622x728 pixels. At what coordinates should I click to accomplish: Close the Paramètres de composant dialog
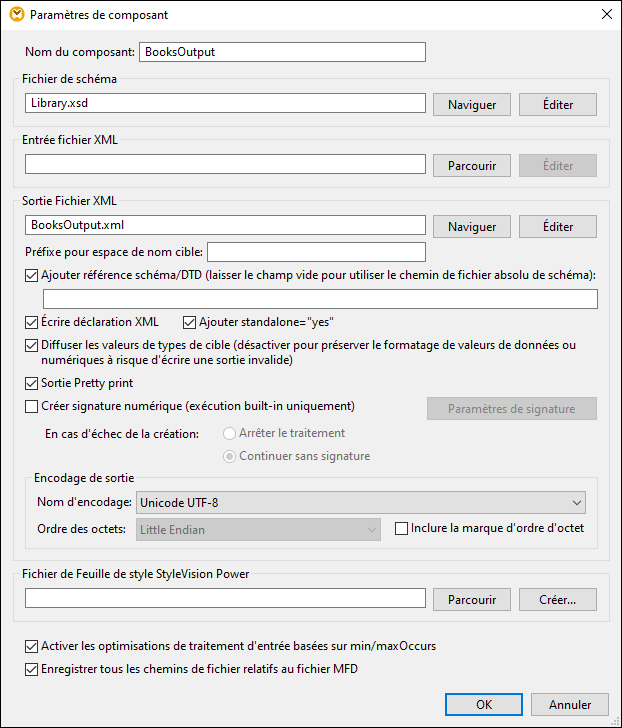click(605, 15)
